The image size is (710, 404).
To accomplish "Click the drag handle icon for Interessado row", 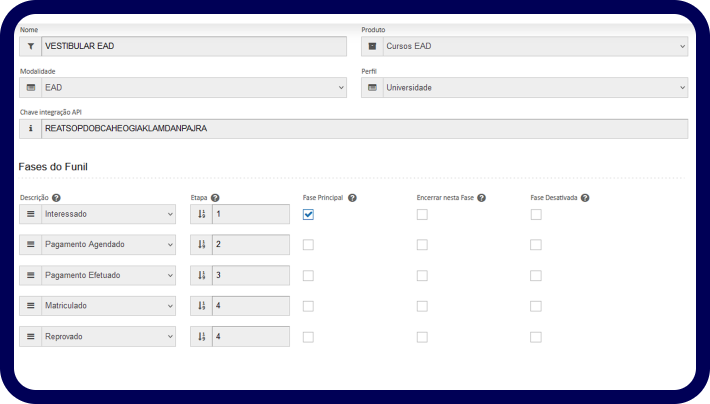I will pos(30,214).
